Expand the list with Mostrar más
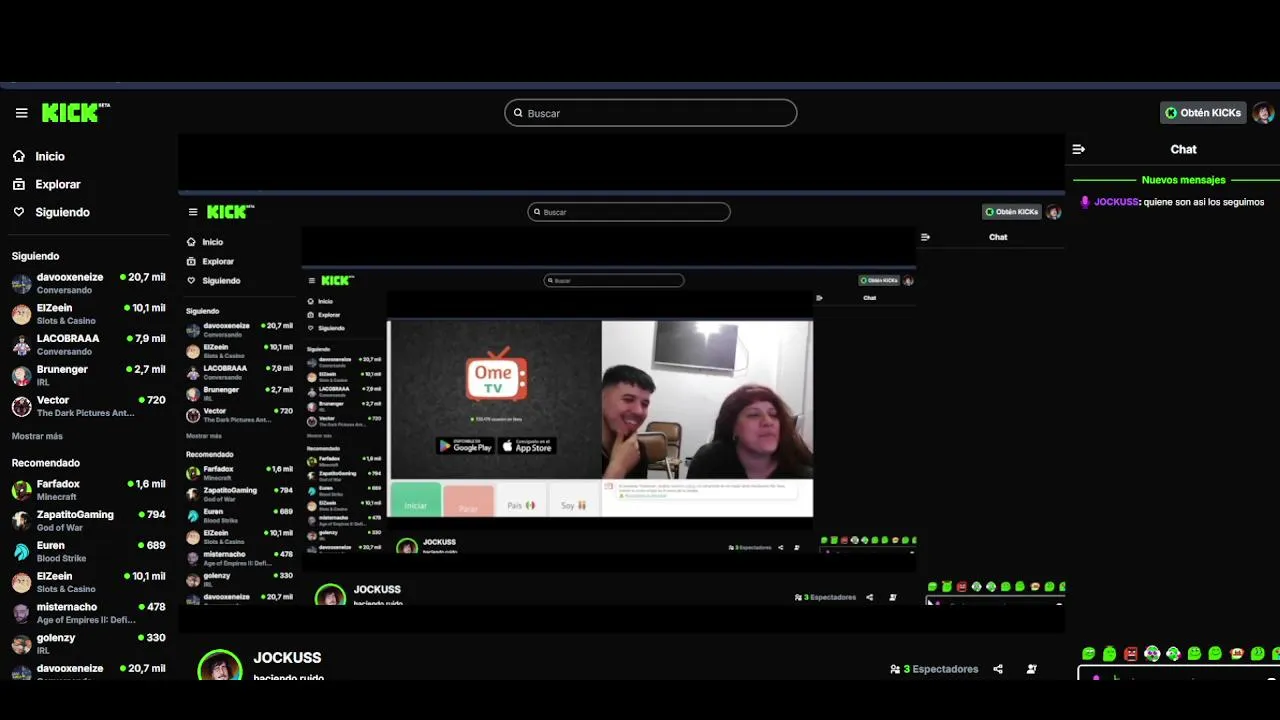Image resolution: width=1280 pixels, height=720 pixels. [x=37, y=436]
